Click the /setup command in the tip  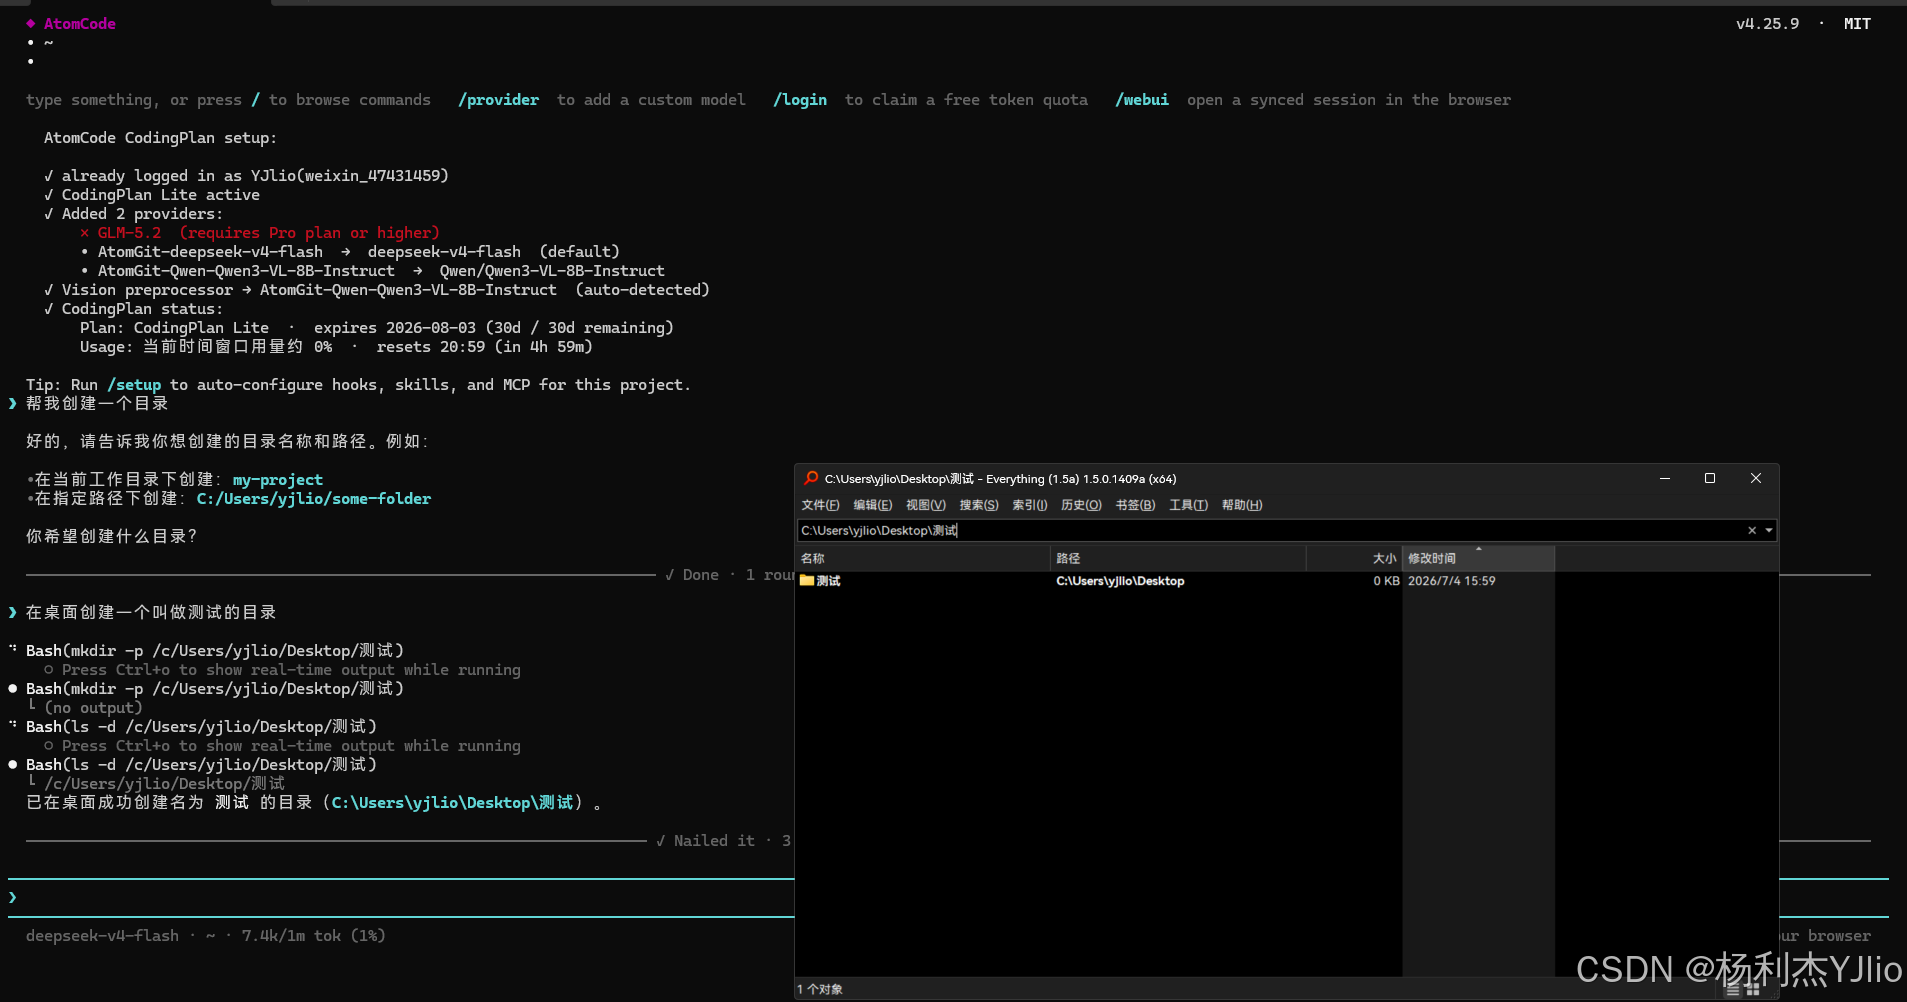[134, 385]
